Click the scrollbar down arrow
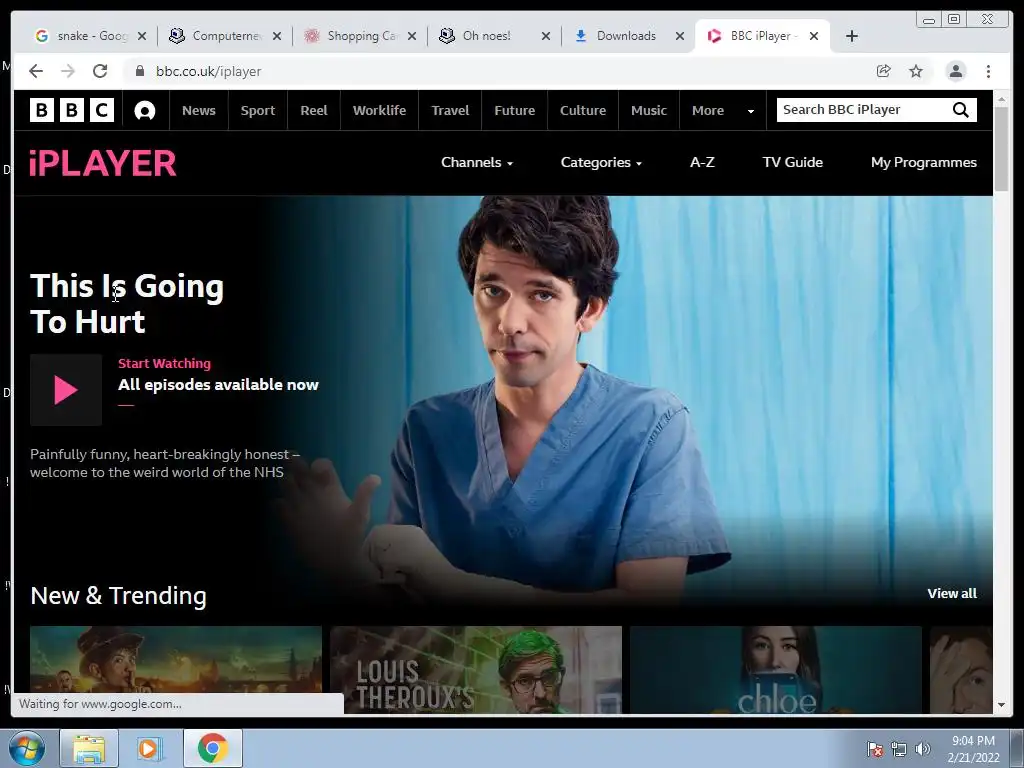 coord(1001,705)
